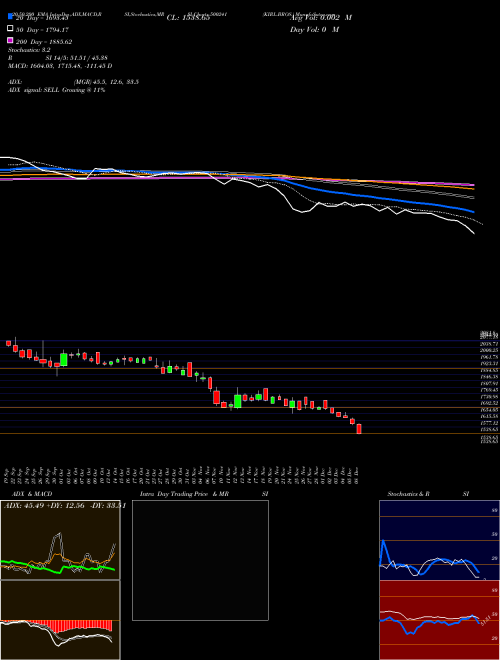Viewport: 500px width, 660px height.
Task: Click the ADX: 45.49 +DY -DY readout
Action: (x=65, y=506)
